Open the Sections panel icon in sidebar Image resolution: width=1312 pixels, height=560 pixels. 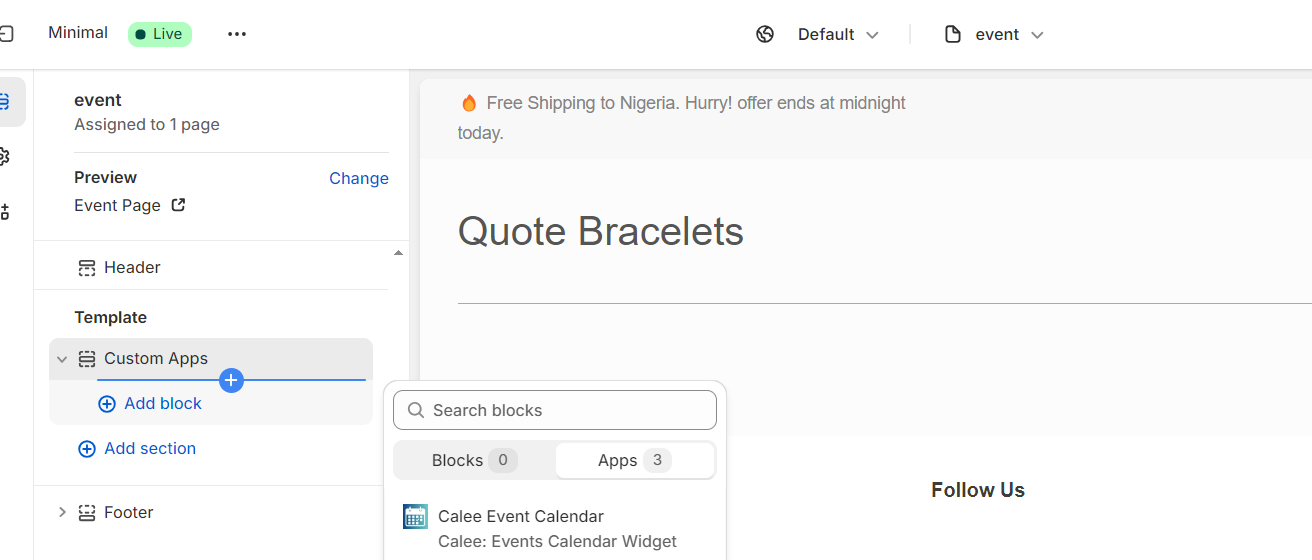(x=6, y=101)
